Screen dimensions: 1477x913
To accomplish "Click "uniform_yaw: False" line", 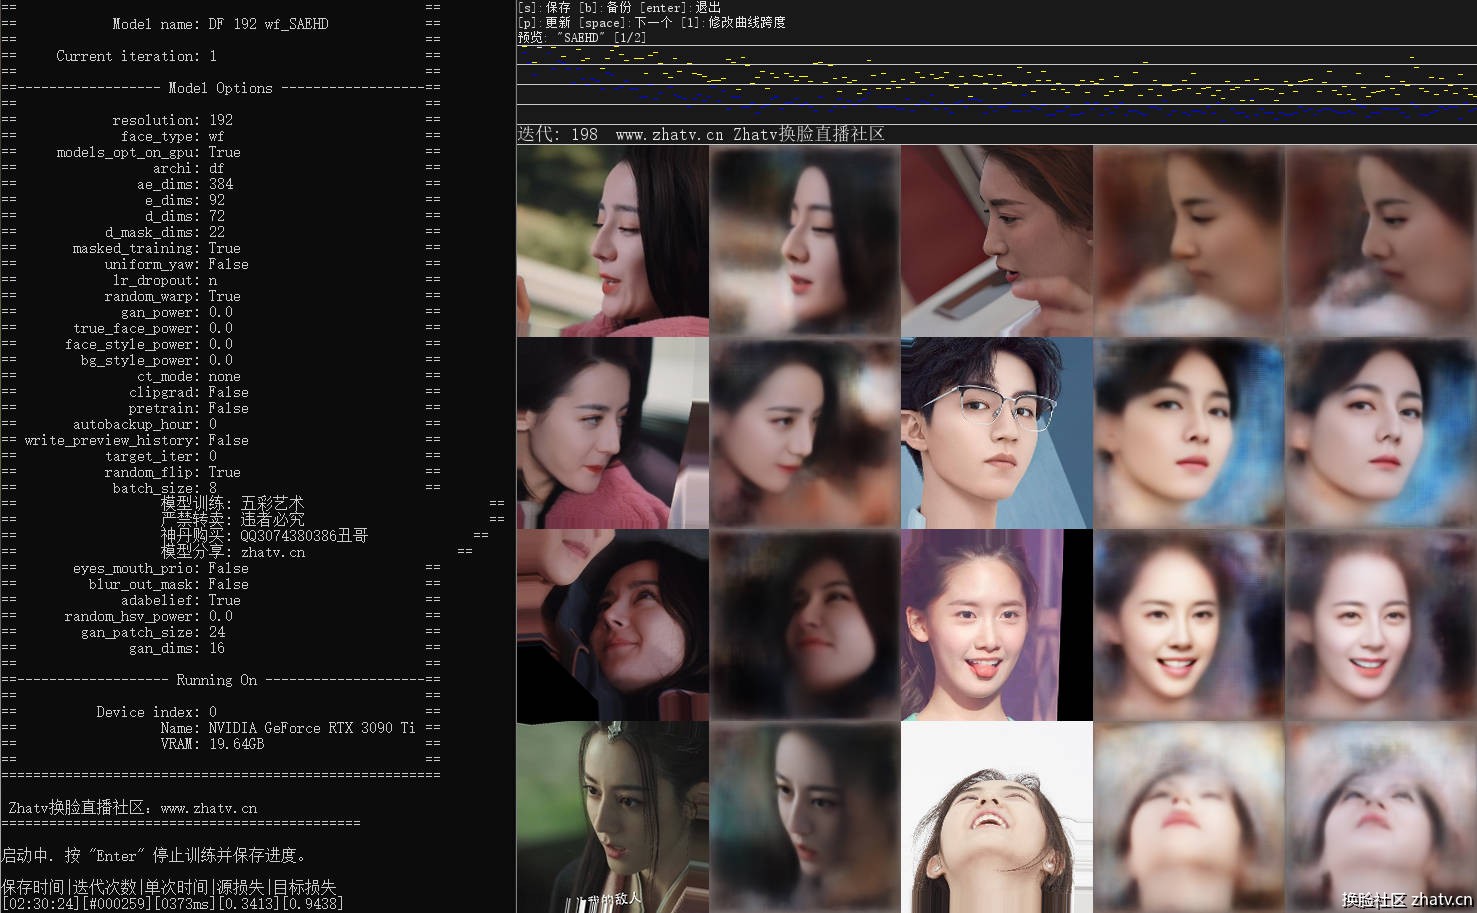I will pyautogui.click(x=176, y=264).
